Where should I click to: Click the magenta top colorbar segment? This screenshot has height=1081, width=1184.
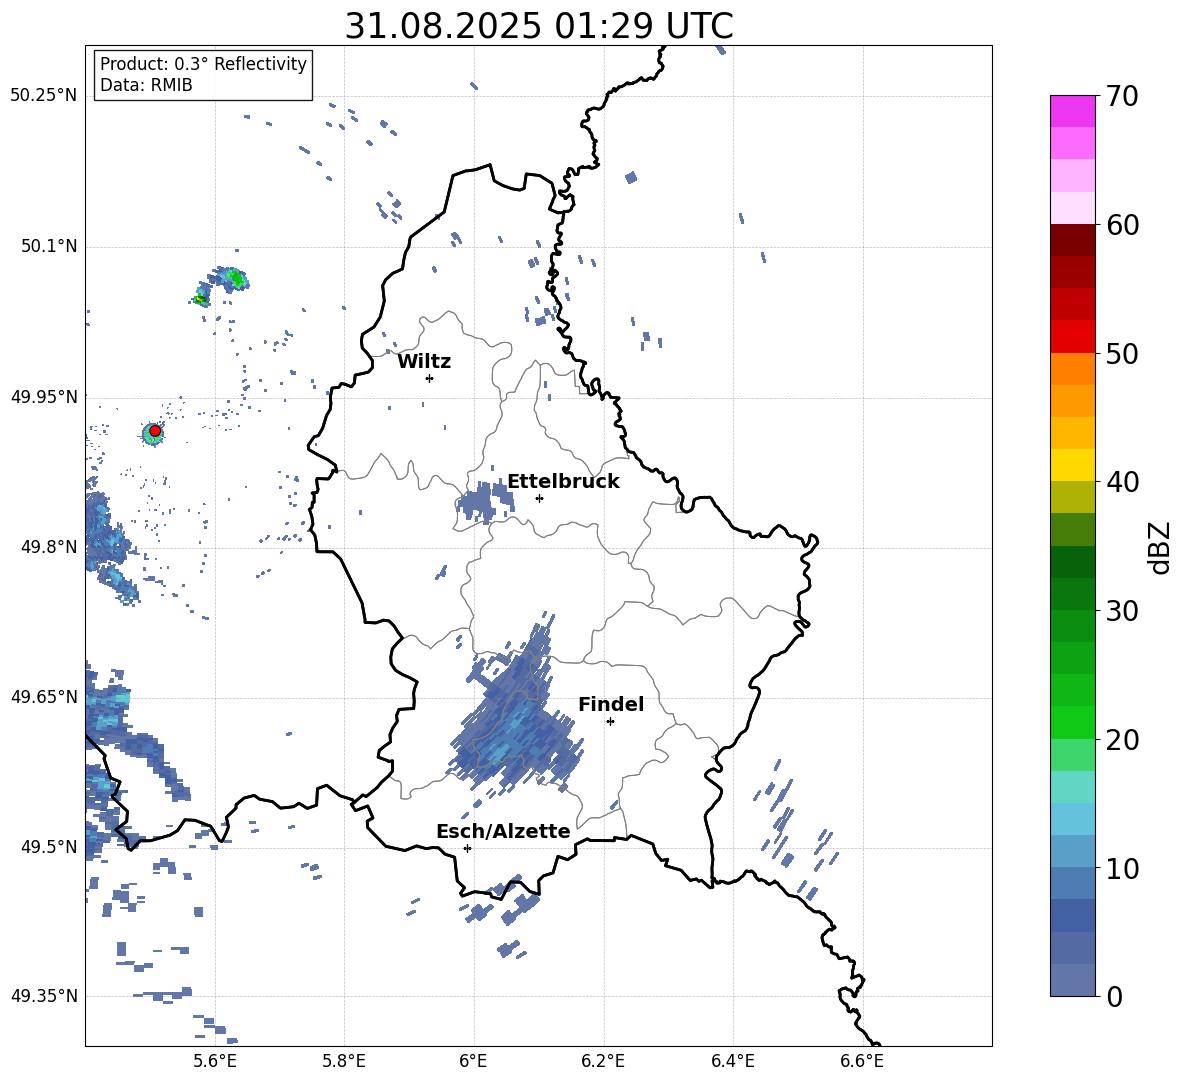(1072, 112)
